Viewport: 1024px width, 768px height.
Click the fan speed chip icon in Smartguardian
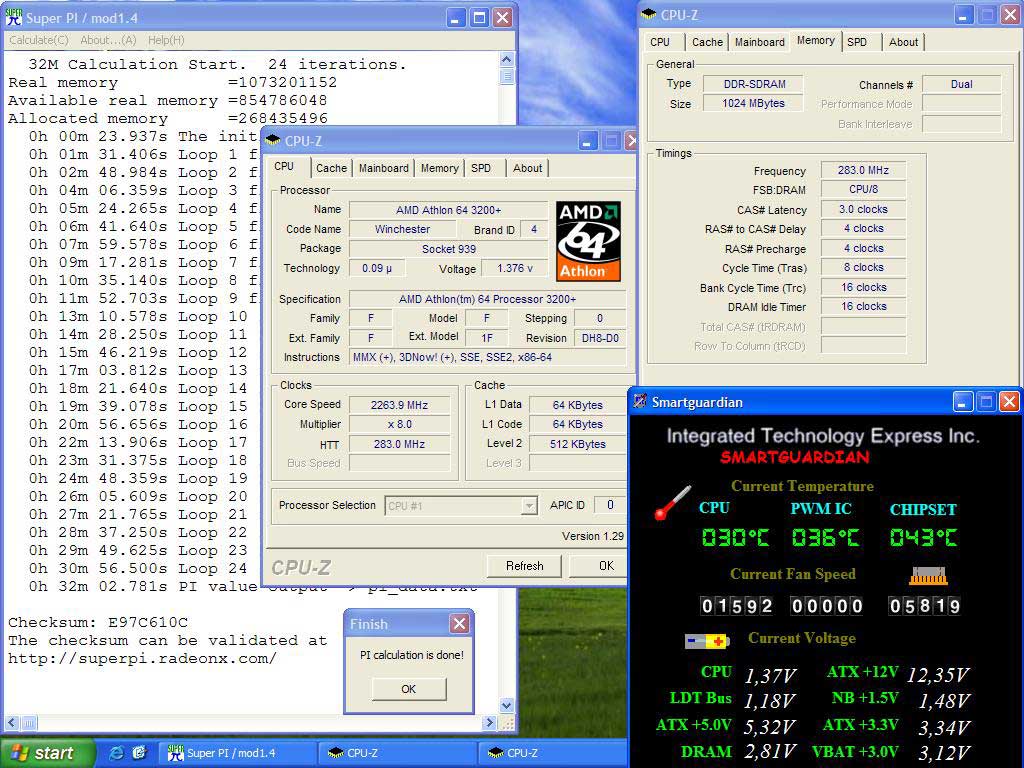928,575
